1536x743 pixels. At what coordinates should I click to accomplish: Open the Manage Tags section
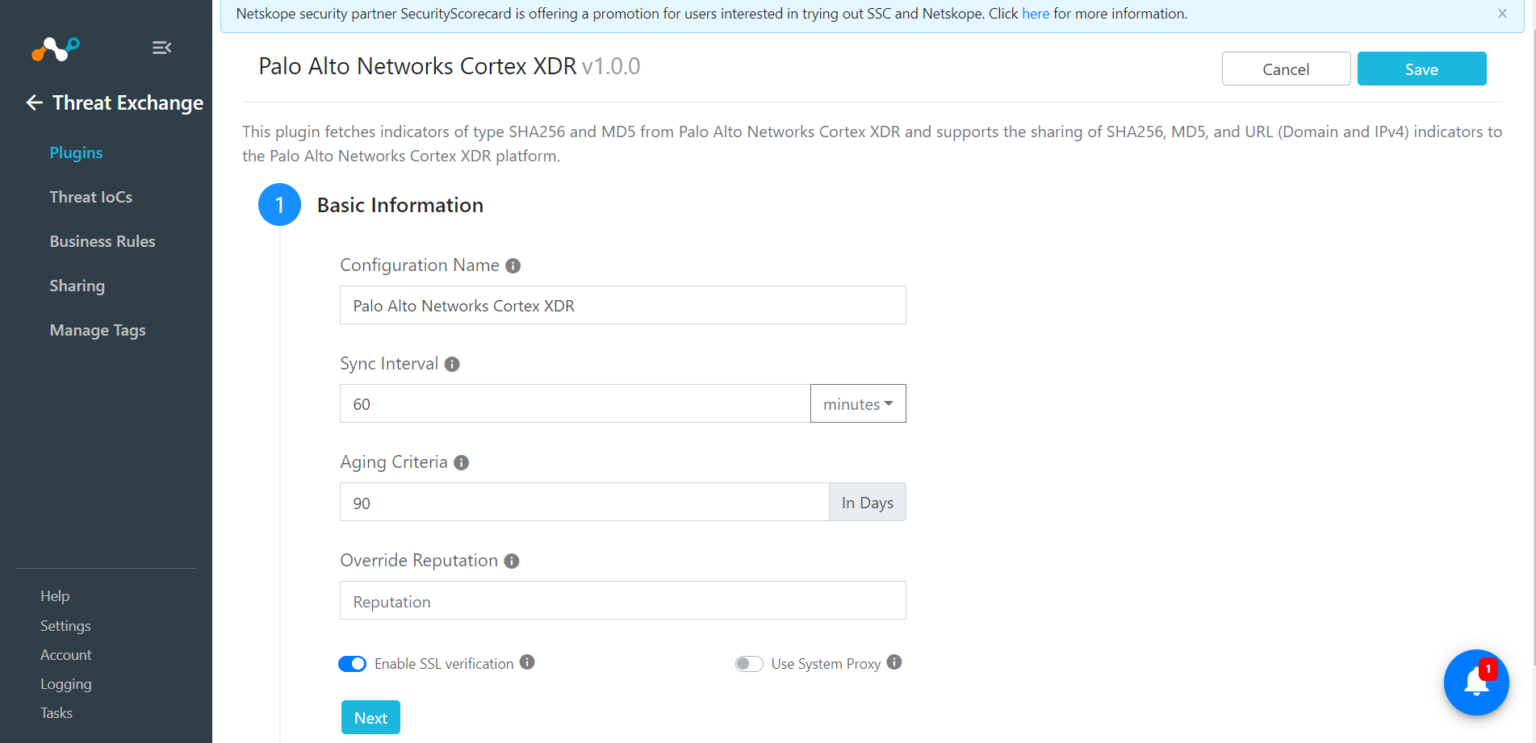coord(97,330)
